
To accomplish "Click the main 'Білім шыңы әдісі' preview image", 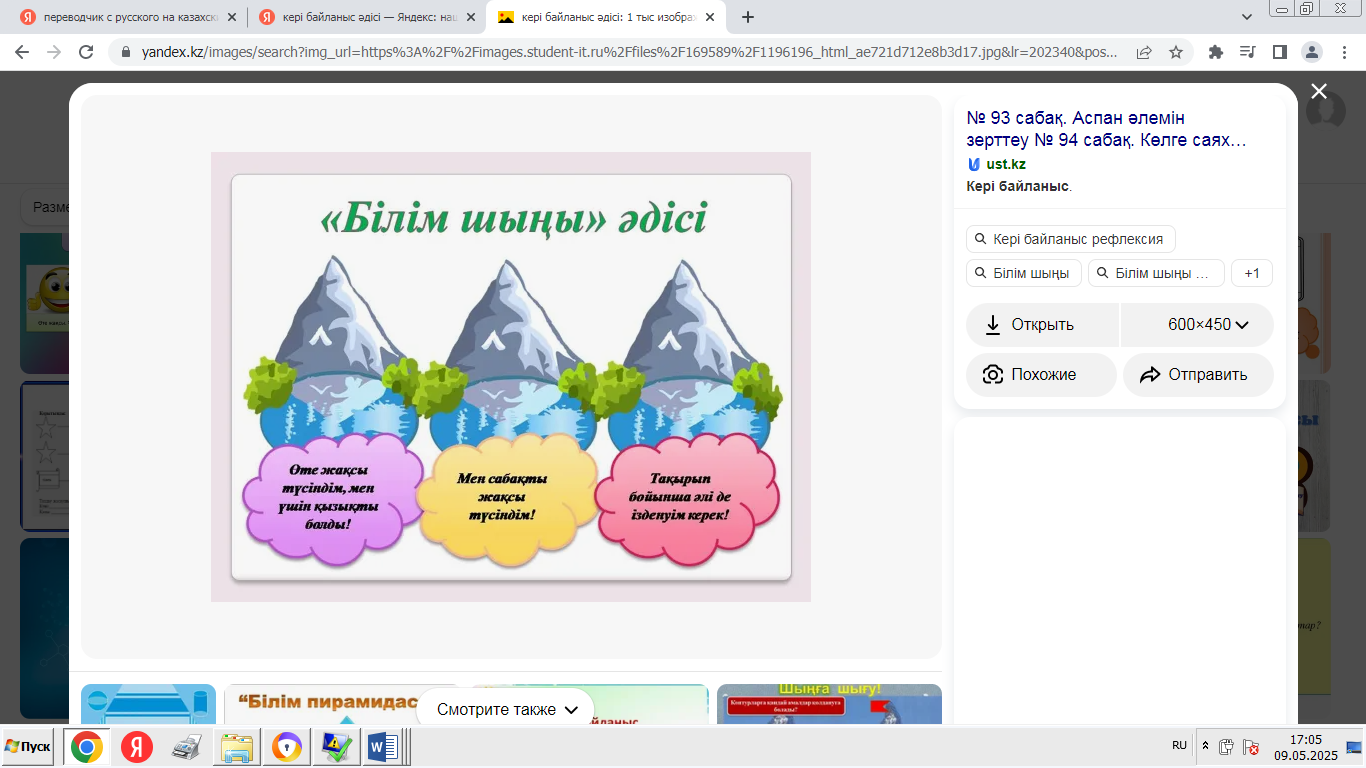I will pos(511,377).
